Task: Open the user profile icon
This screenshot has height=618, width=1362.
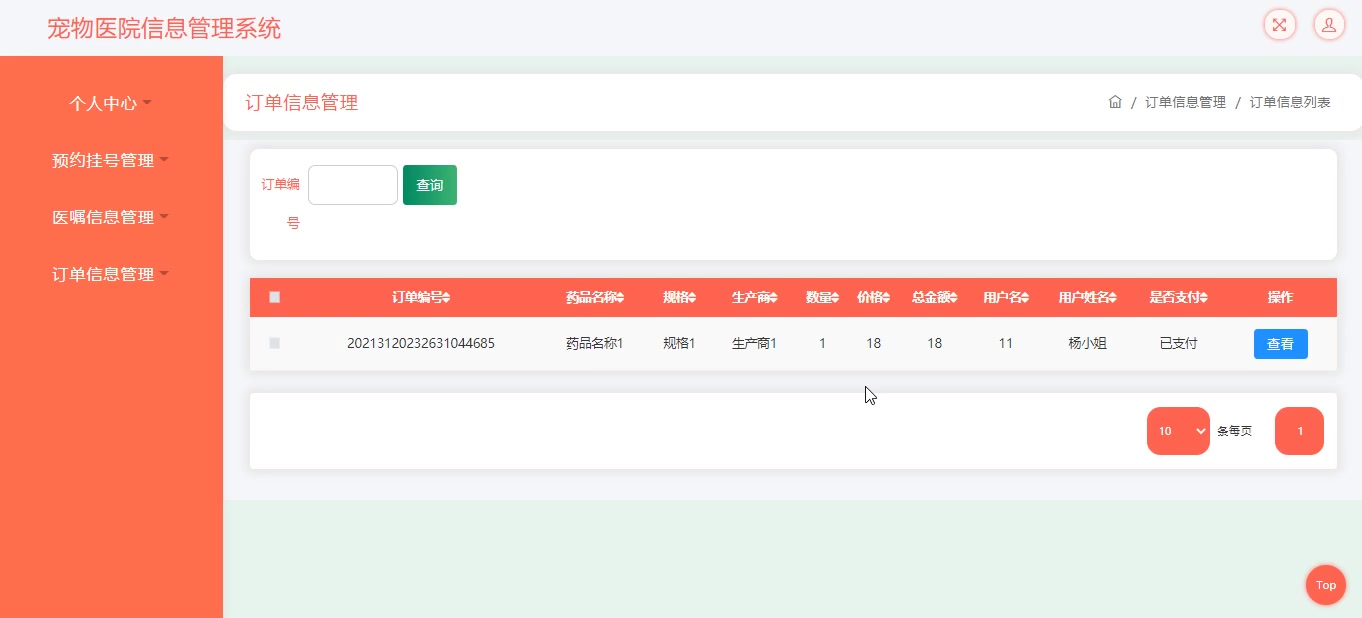Action: coord(1329,25)
